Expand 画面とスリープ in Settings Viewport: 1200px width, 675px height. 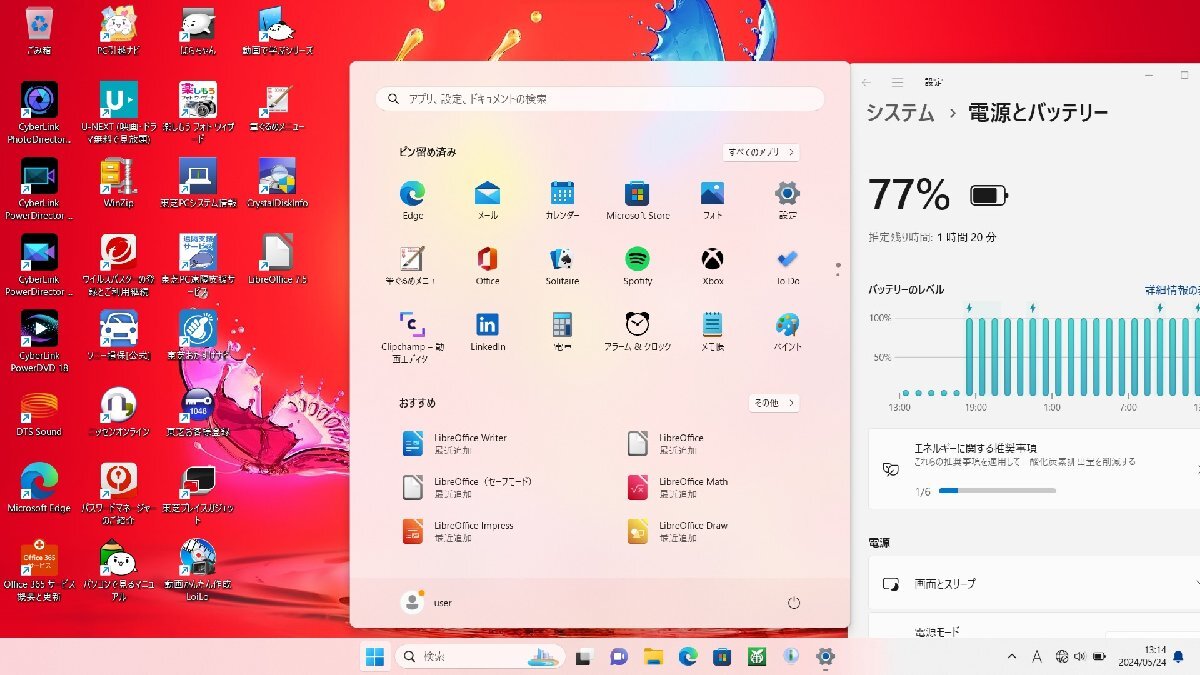pos(1034,583)
